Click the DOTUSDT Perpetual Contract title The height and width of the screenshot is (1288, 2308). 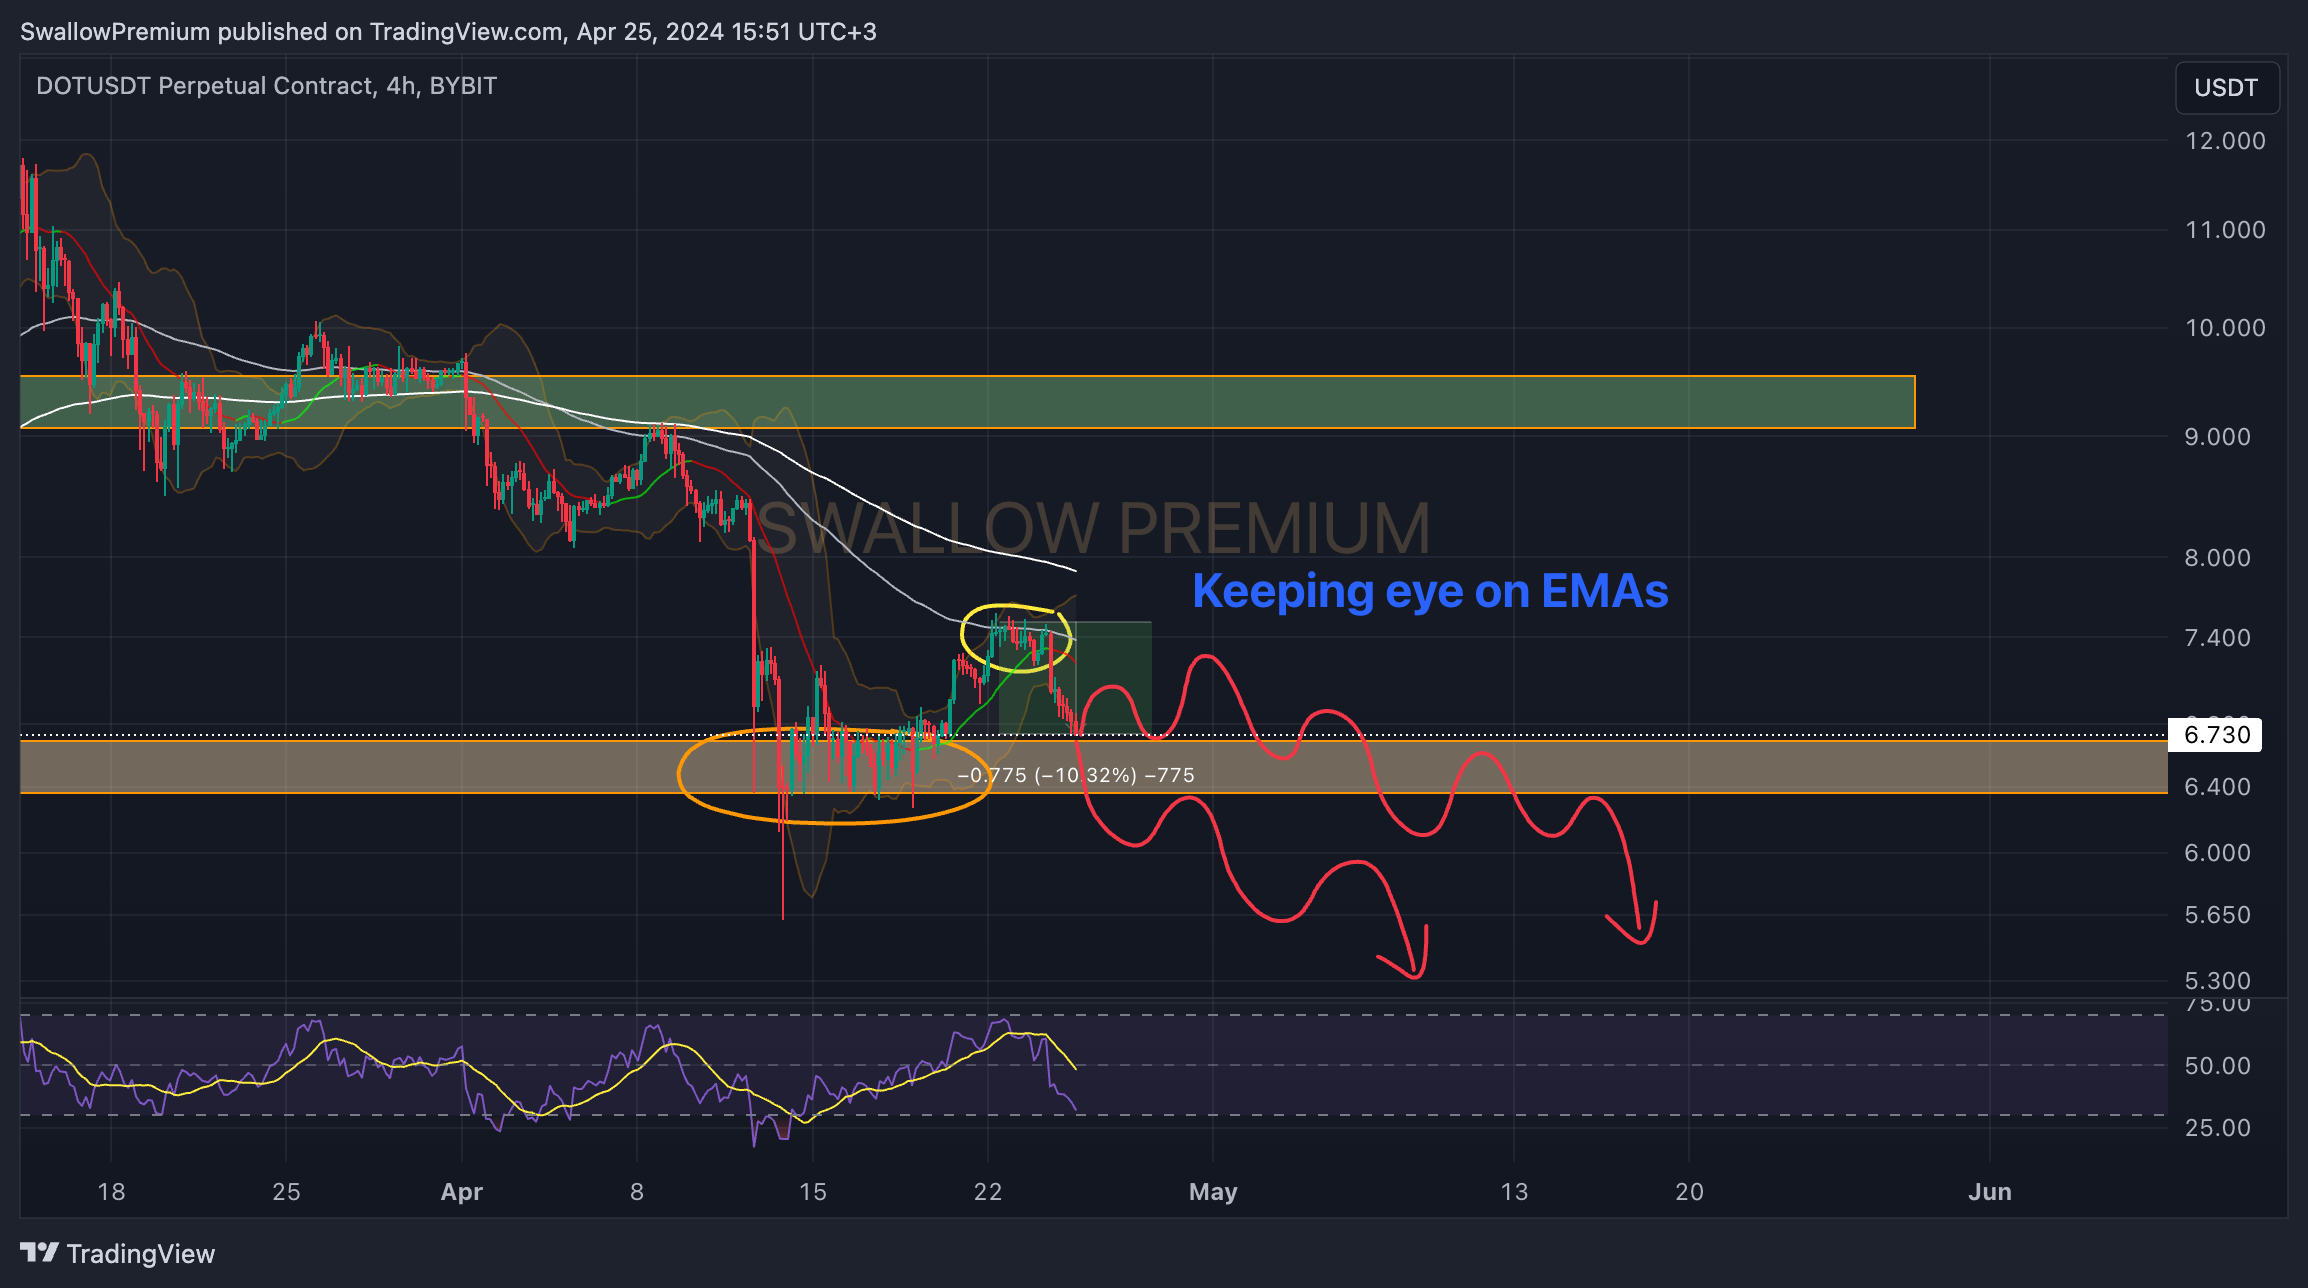[x=266, y=86]
